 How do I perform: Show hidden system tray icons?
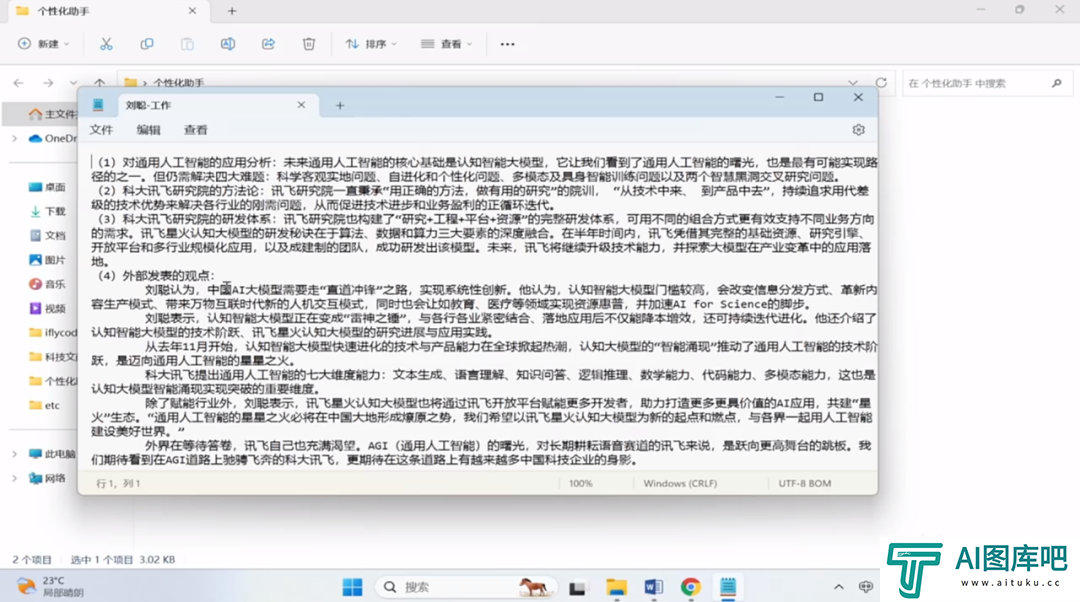pyautogui.click(x=838, y=587)
